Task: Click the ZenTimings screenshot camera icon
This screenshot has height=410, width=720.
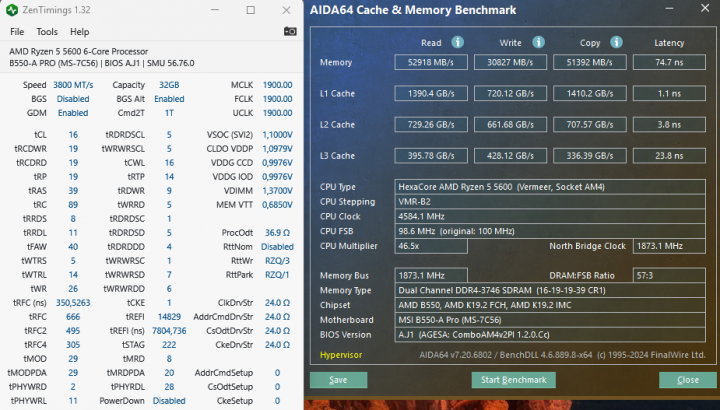Action: tap(290, 31)
